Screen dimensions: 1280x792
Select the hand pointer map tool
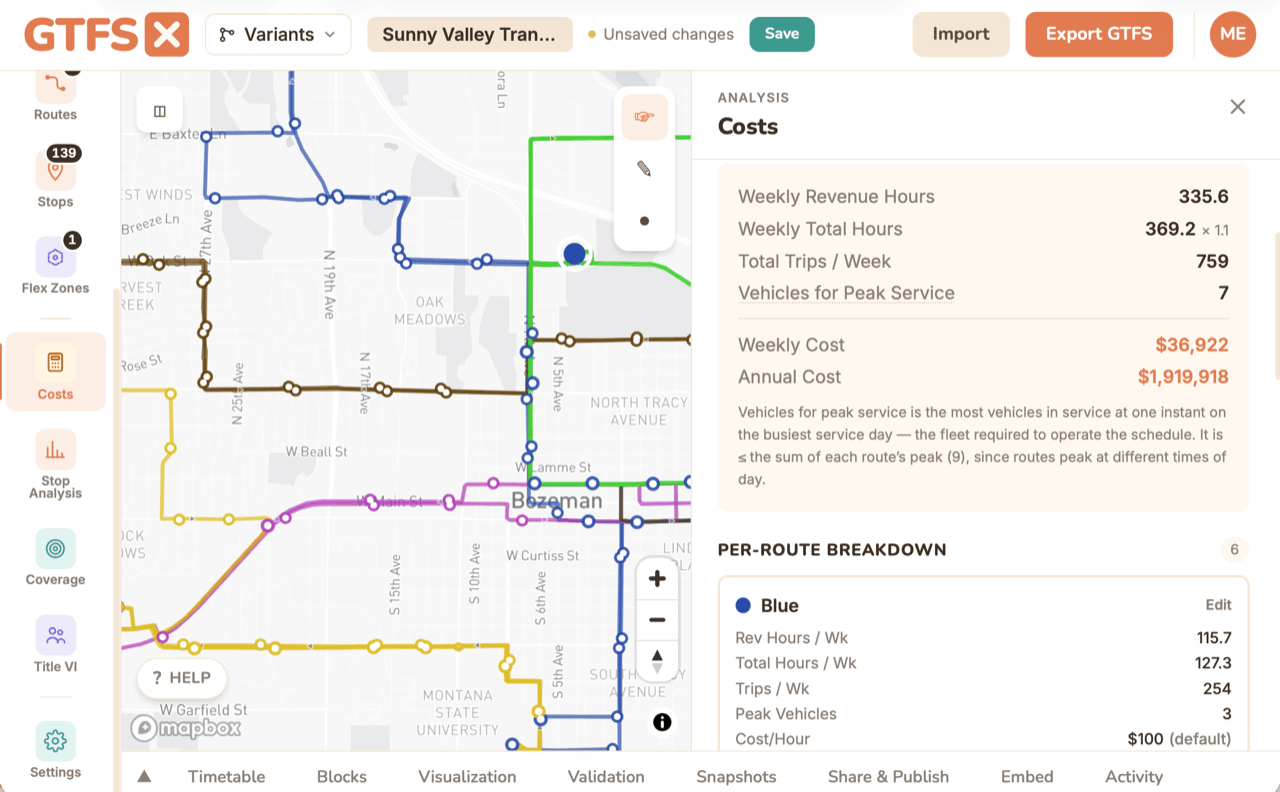pyautogui.click(x=644, y=117)
